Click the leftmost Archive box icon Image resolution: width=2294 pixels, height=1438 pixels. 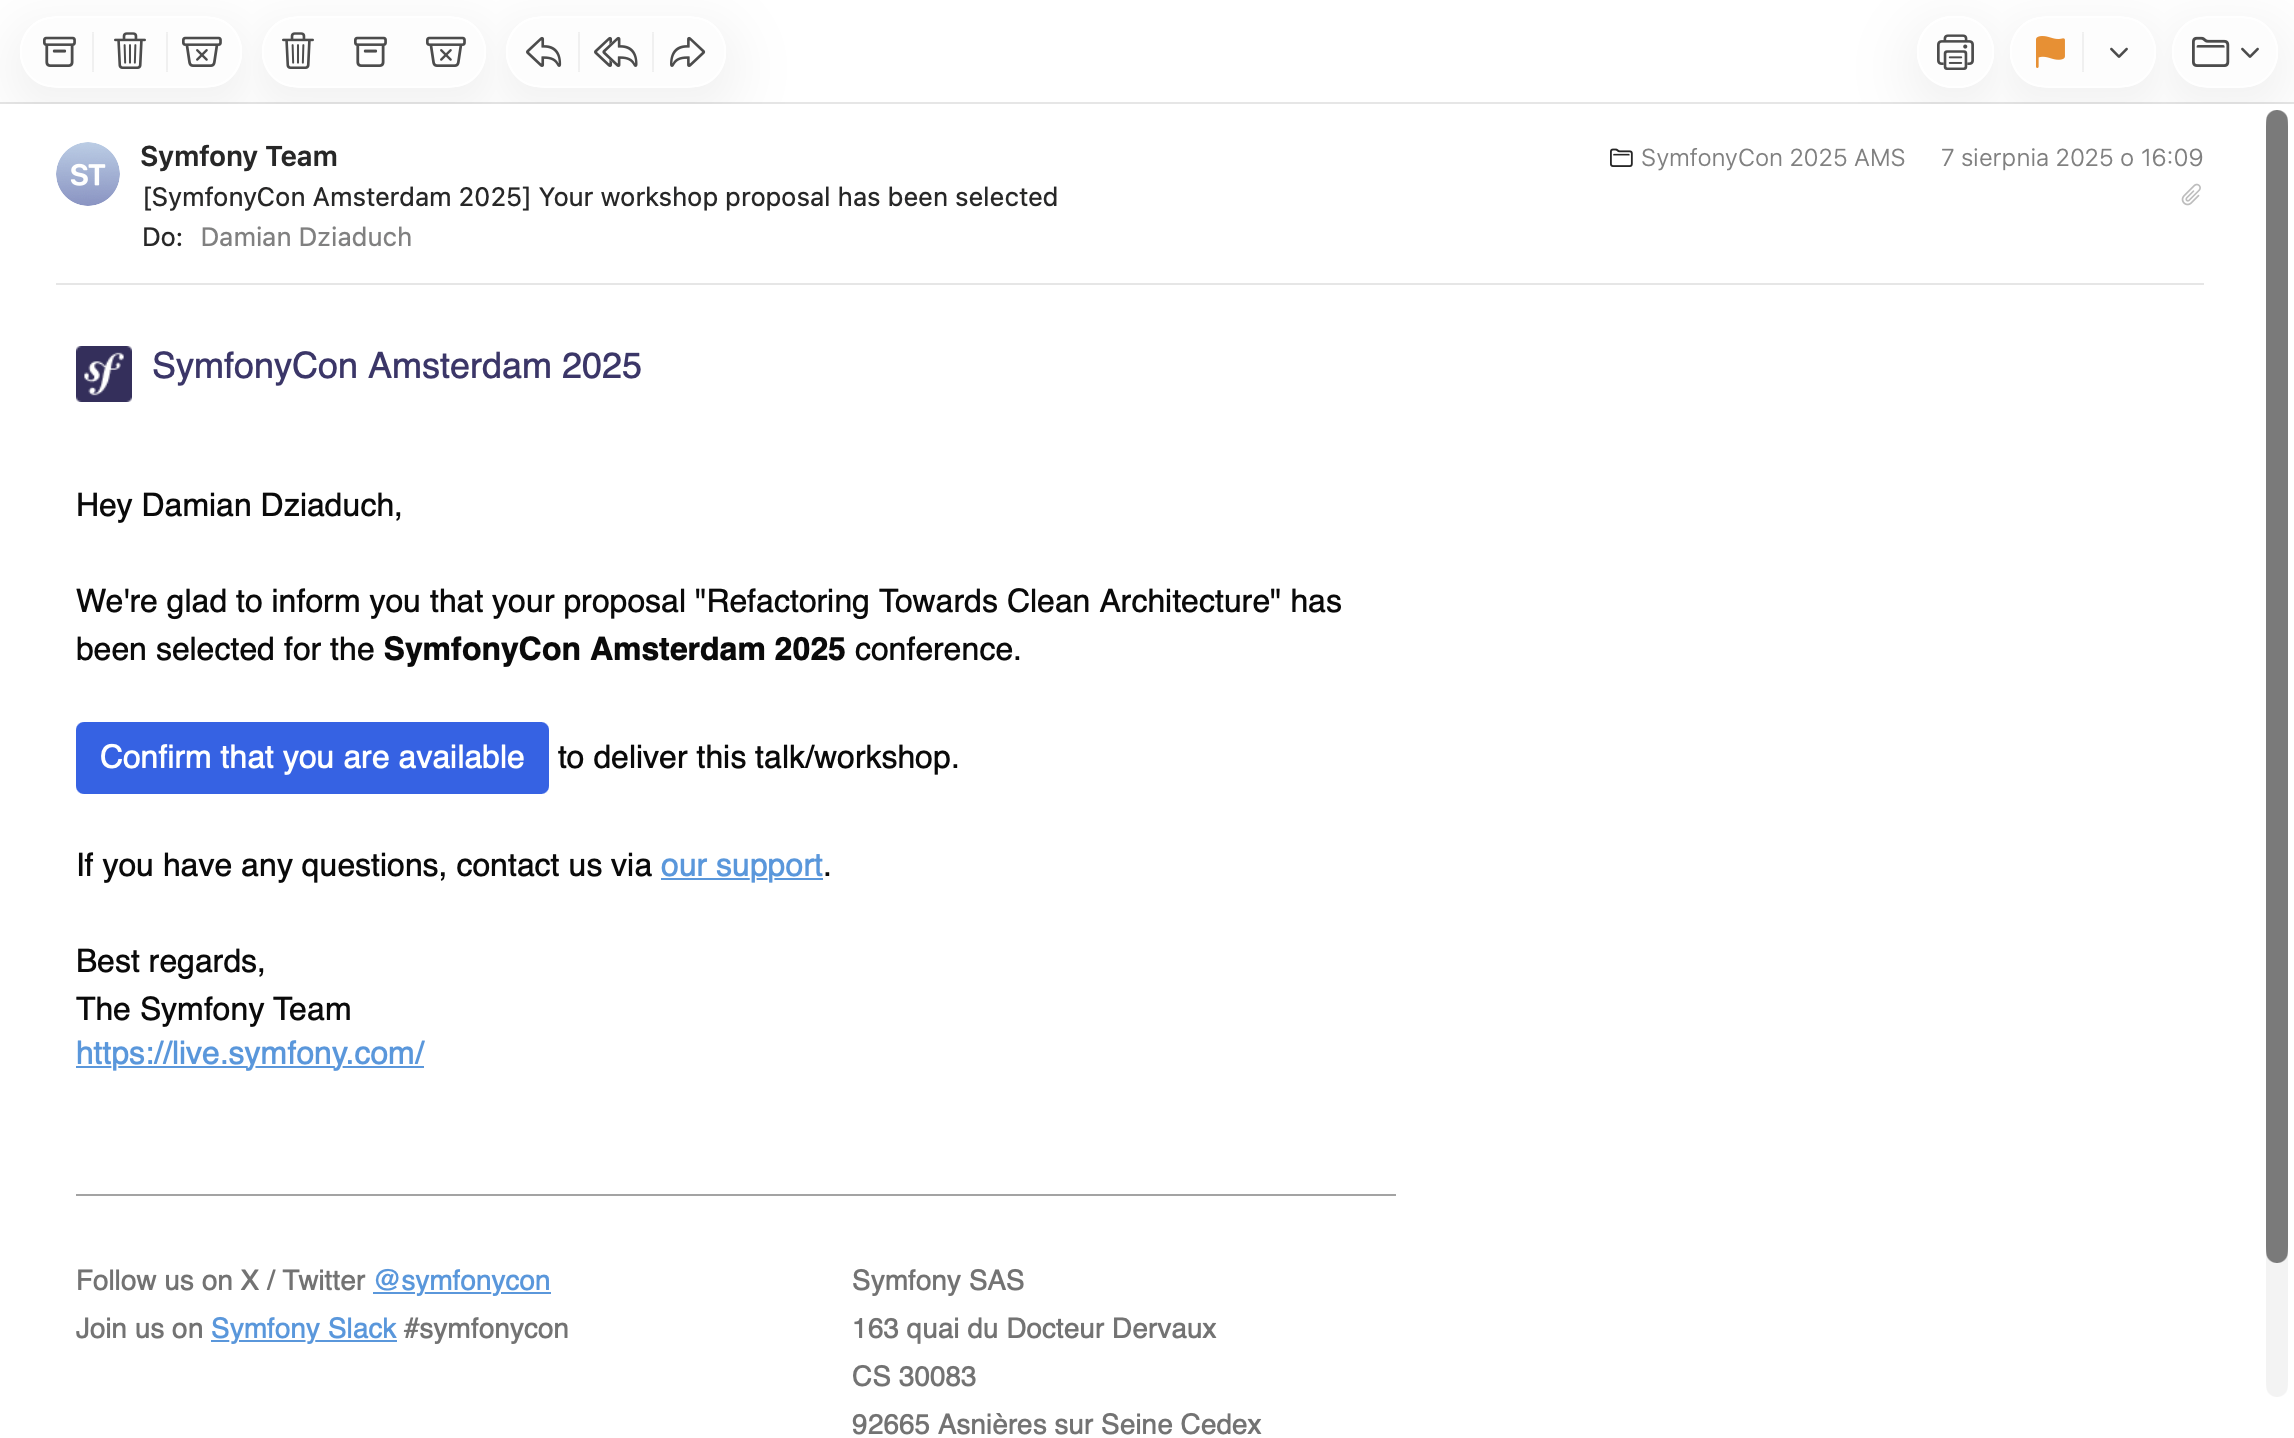click(59, 52)
